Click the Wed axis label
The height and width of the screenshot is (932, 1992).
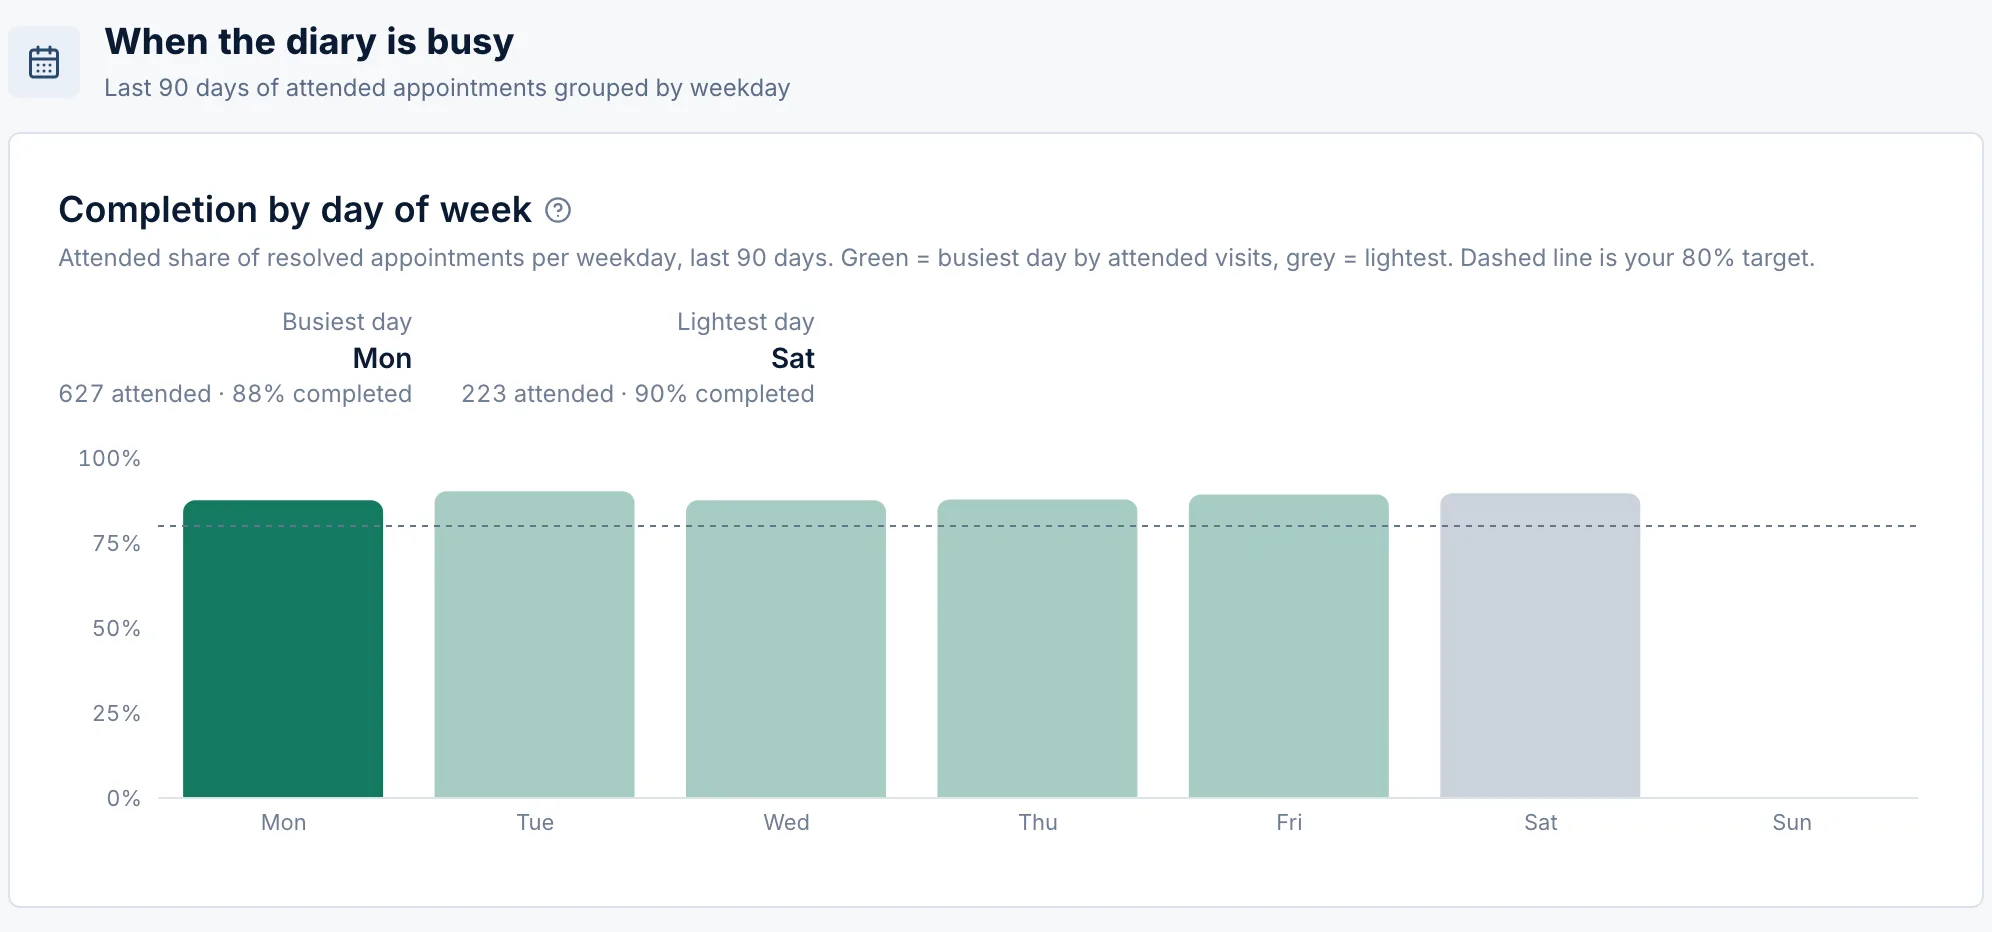[x=787, y=822]
